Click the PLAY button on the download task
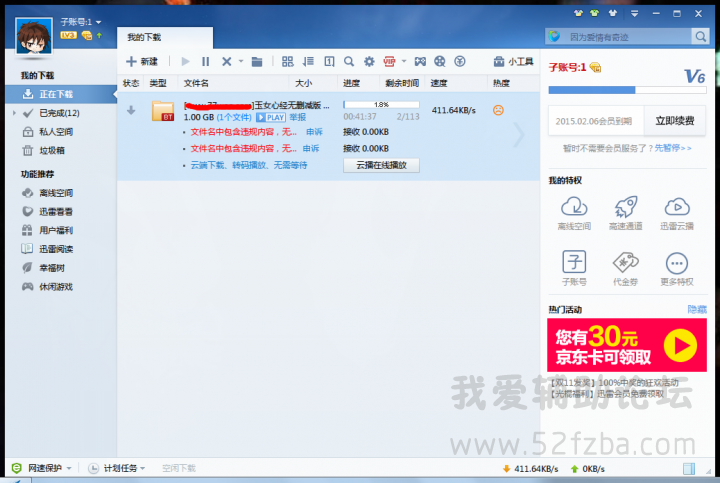This screenshot has width=720, height=483. point(271,118)
